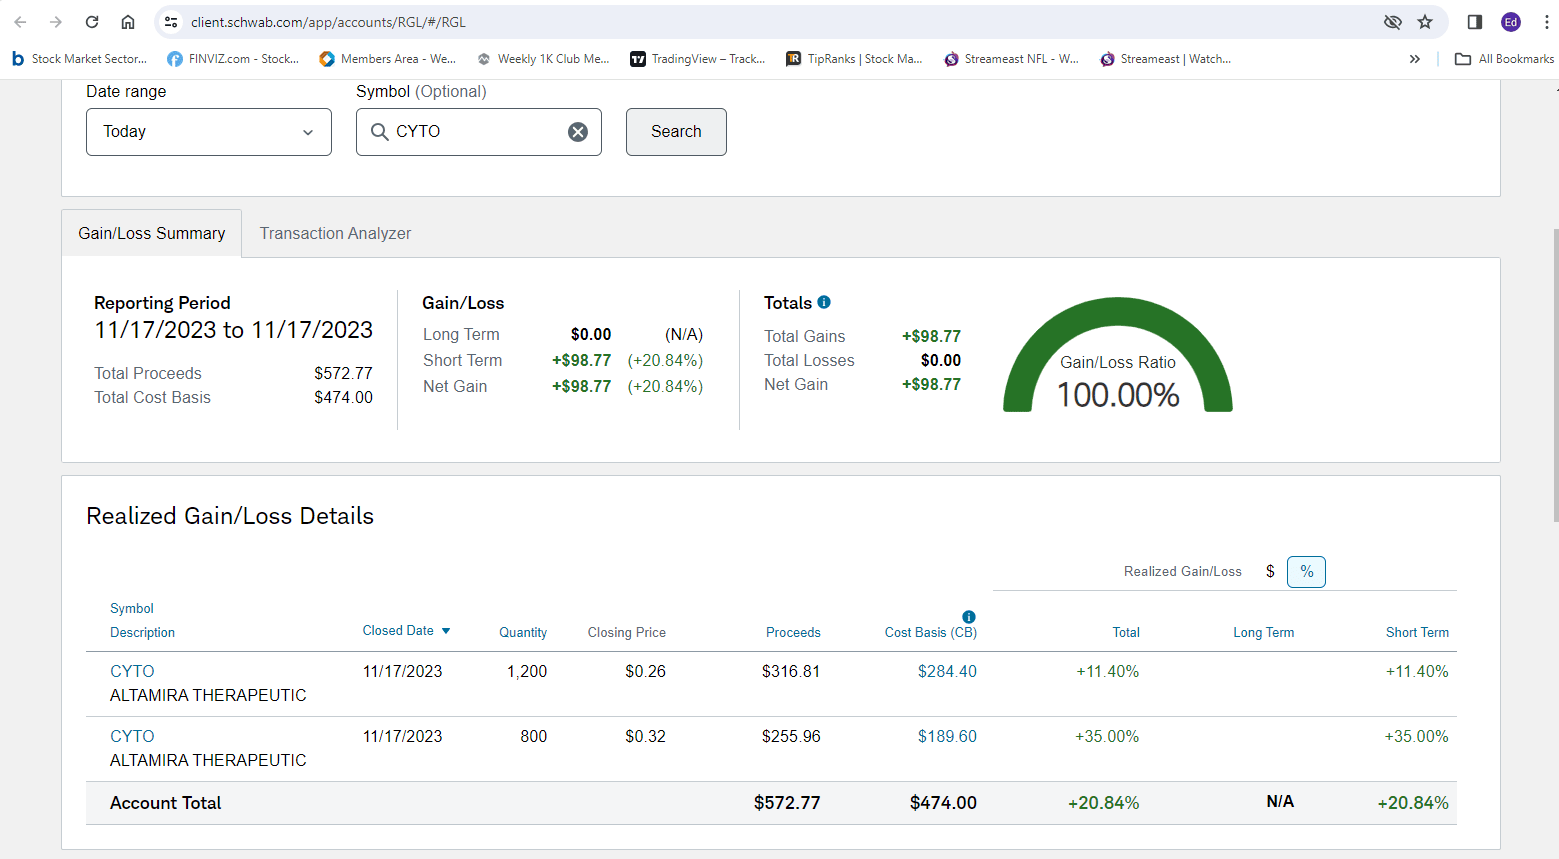1559x859 pixels.
Task: Switch to the Transaction Analyzer tab
Action: point(335,233)
